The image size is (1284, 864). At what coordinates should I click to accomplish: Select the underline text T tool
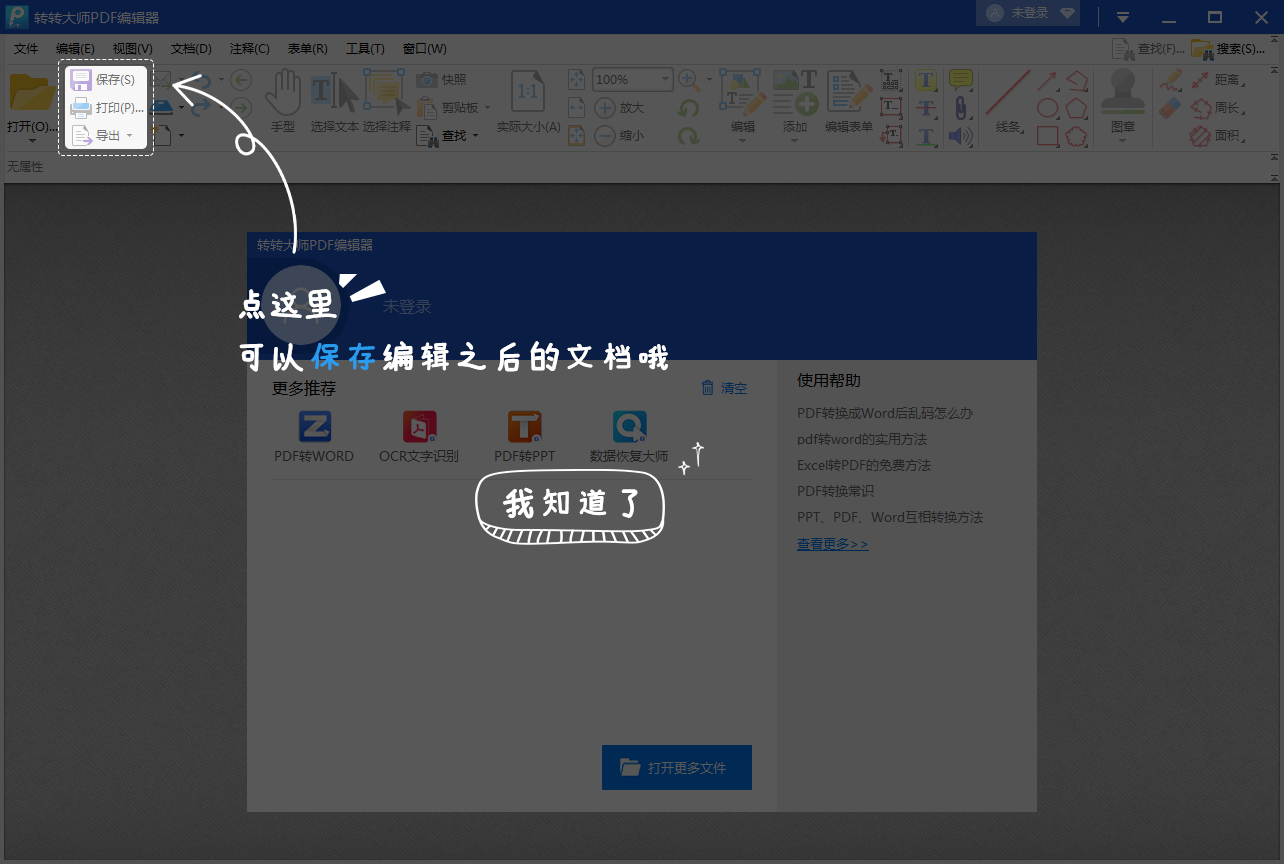(x=927, y=135)
